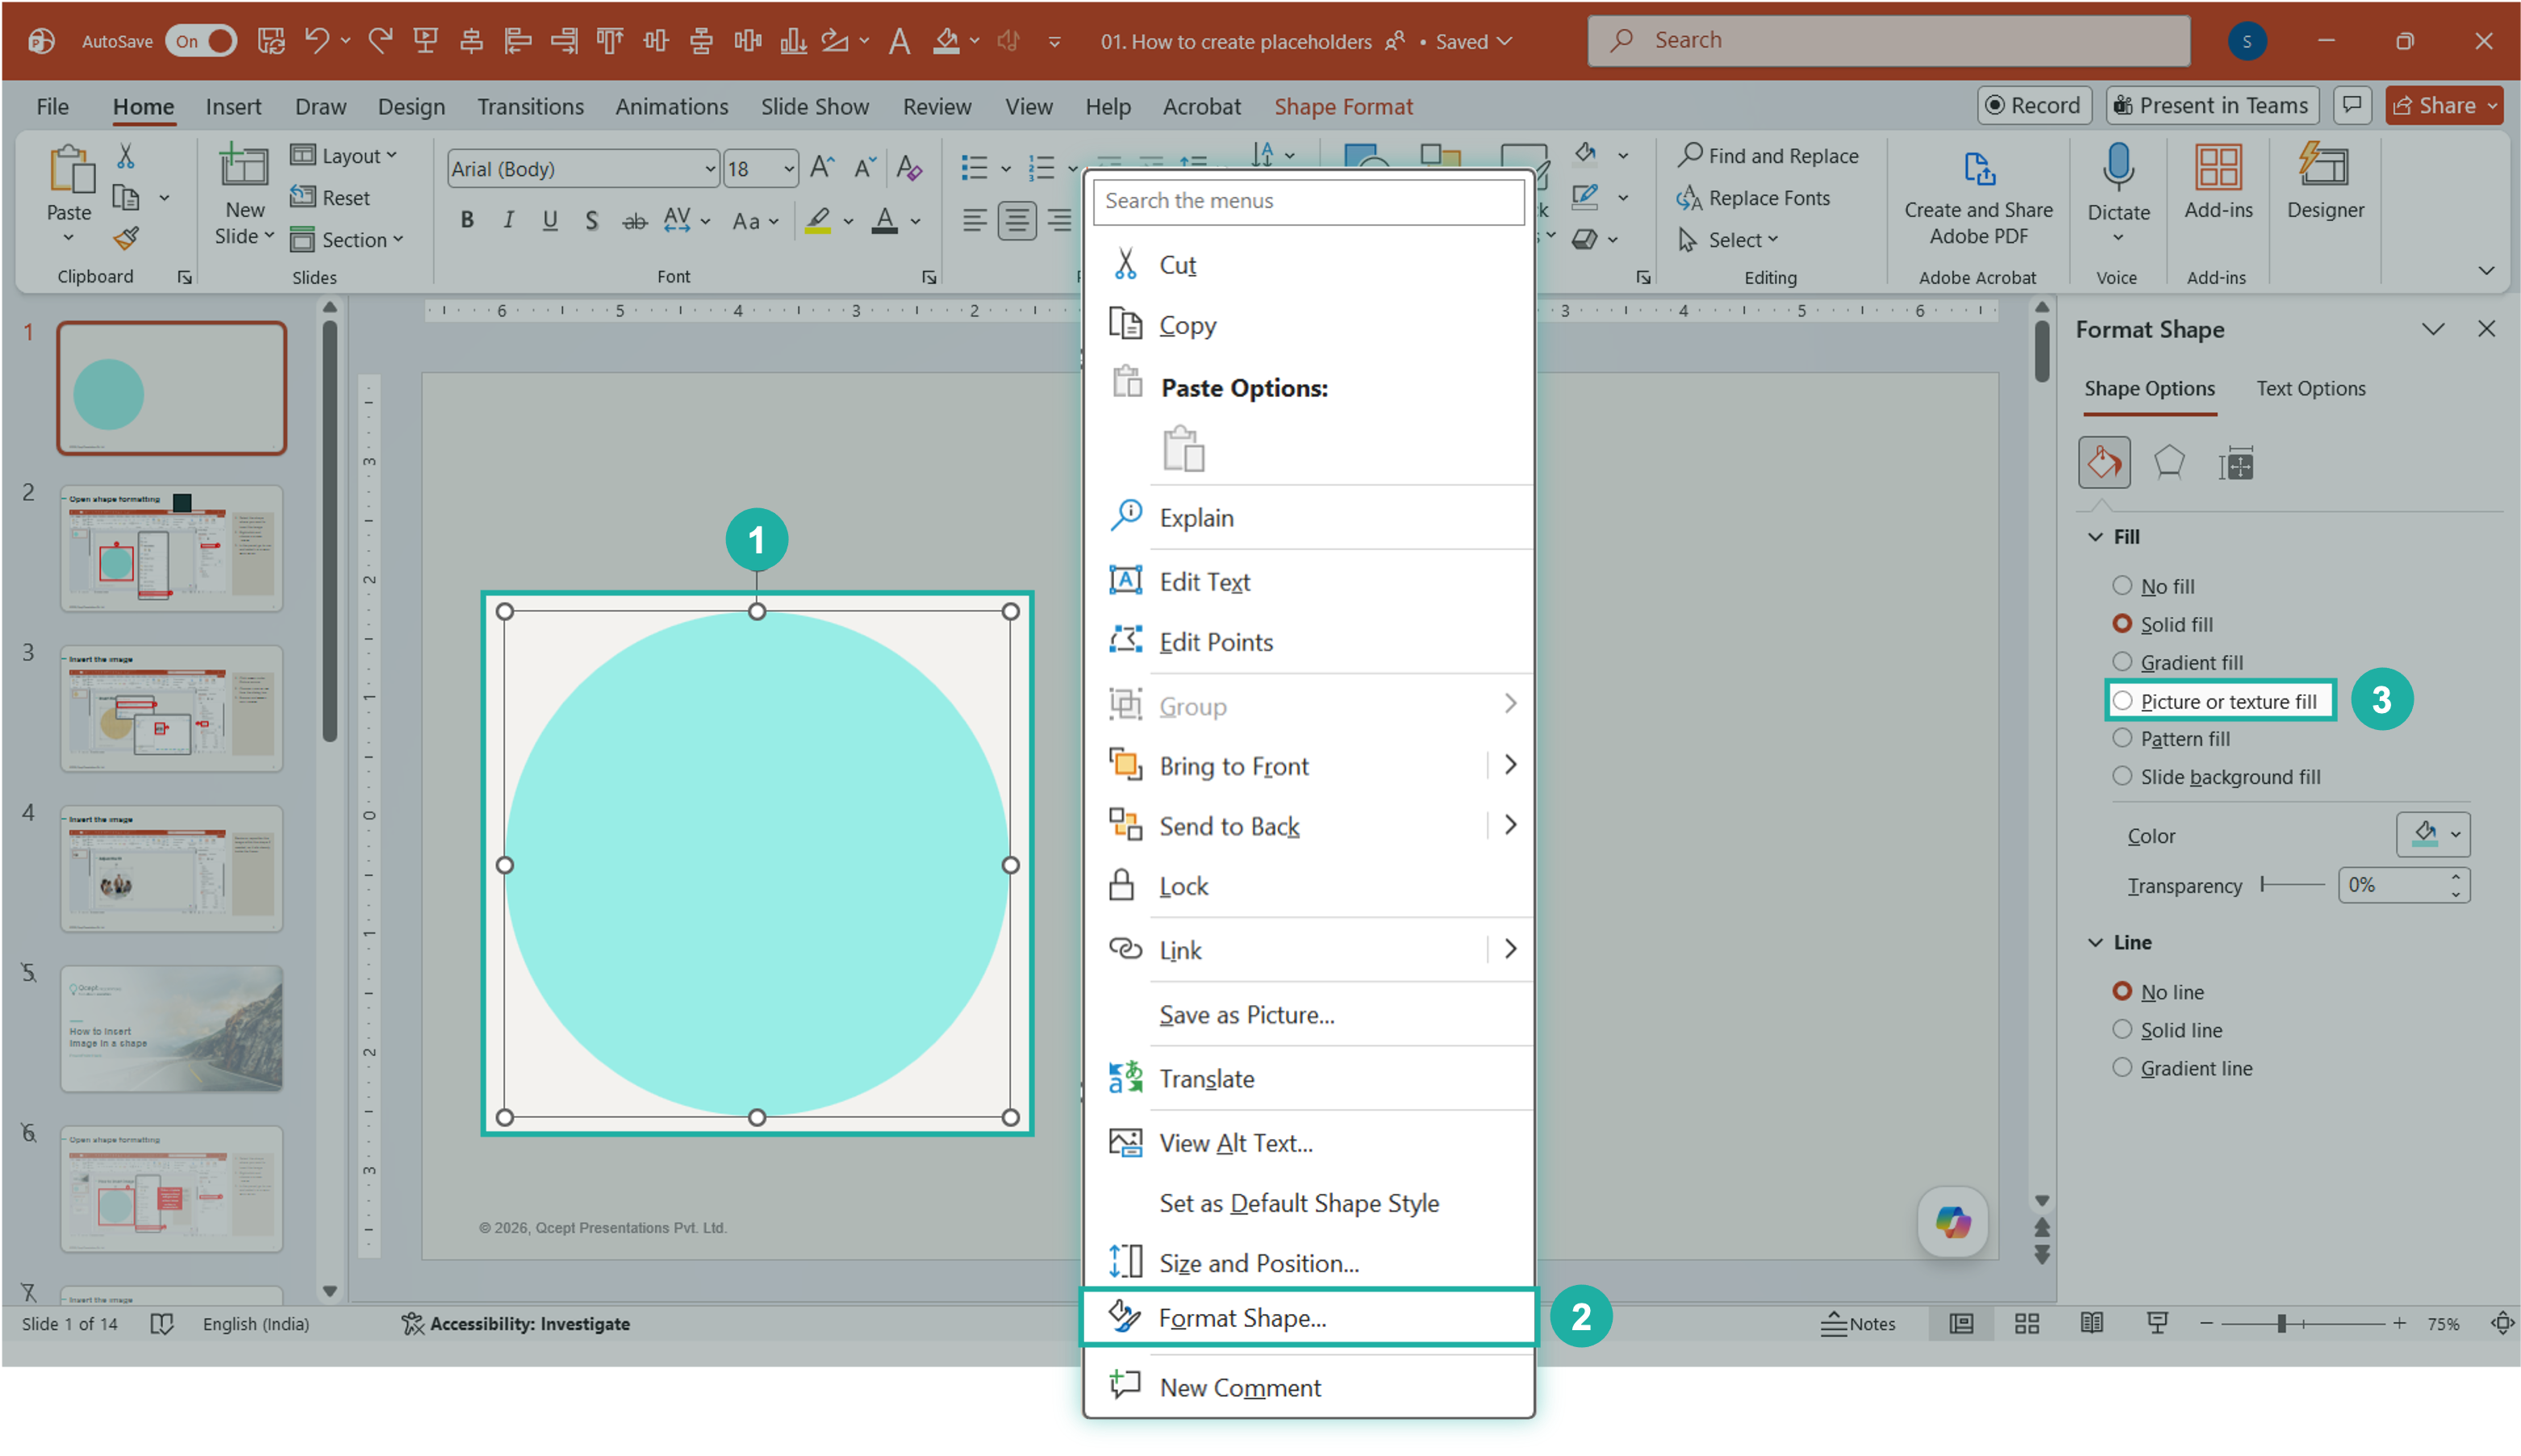The image size is (2521, 1456).
Task: Collapse the Line section expander
Action: [x=2095, y=942]
